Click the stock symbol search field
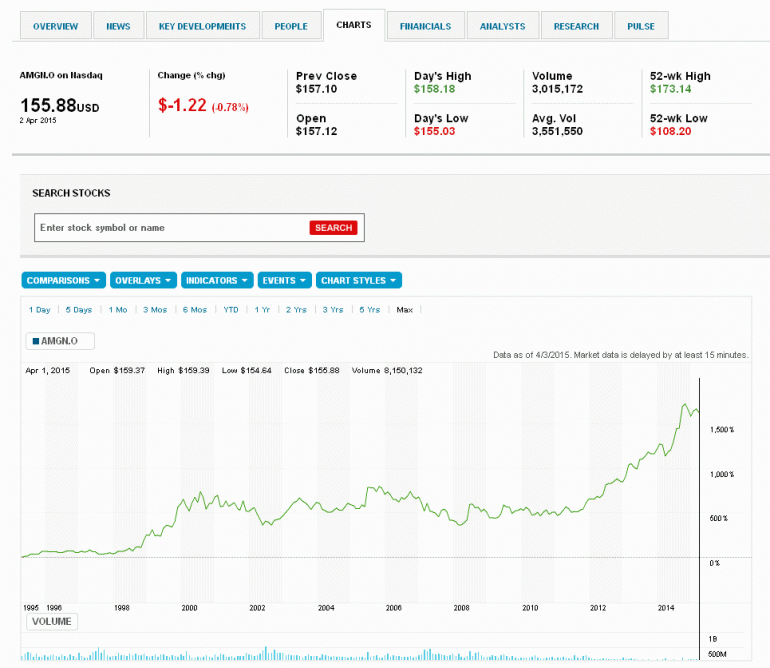770x668 pixels. [x=170, y=228]
